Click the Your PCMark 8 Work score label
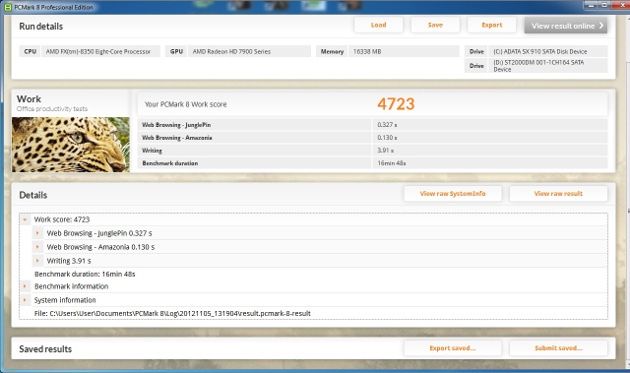Screen dimensions: 630x373 [x=186, y=104]
